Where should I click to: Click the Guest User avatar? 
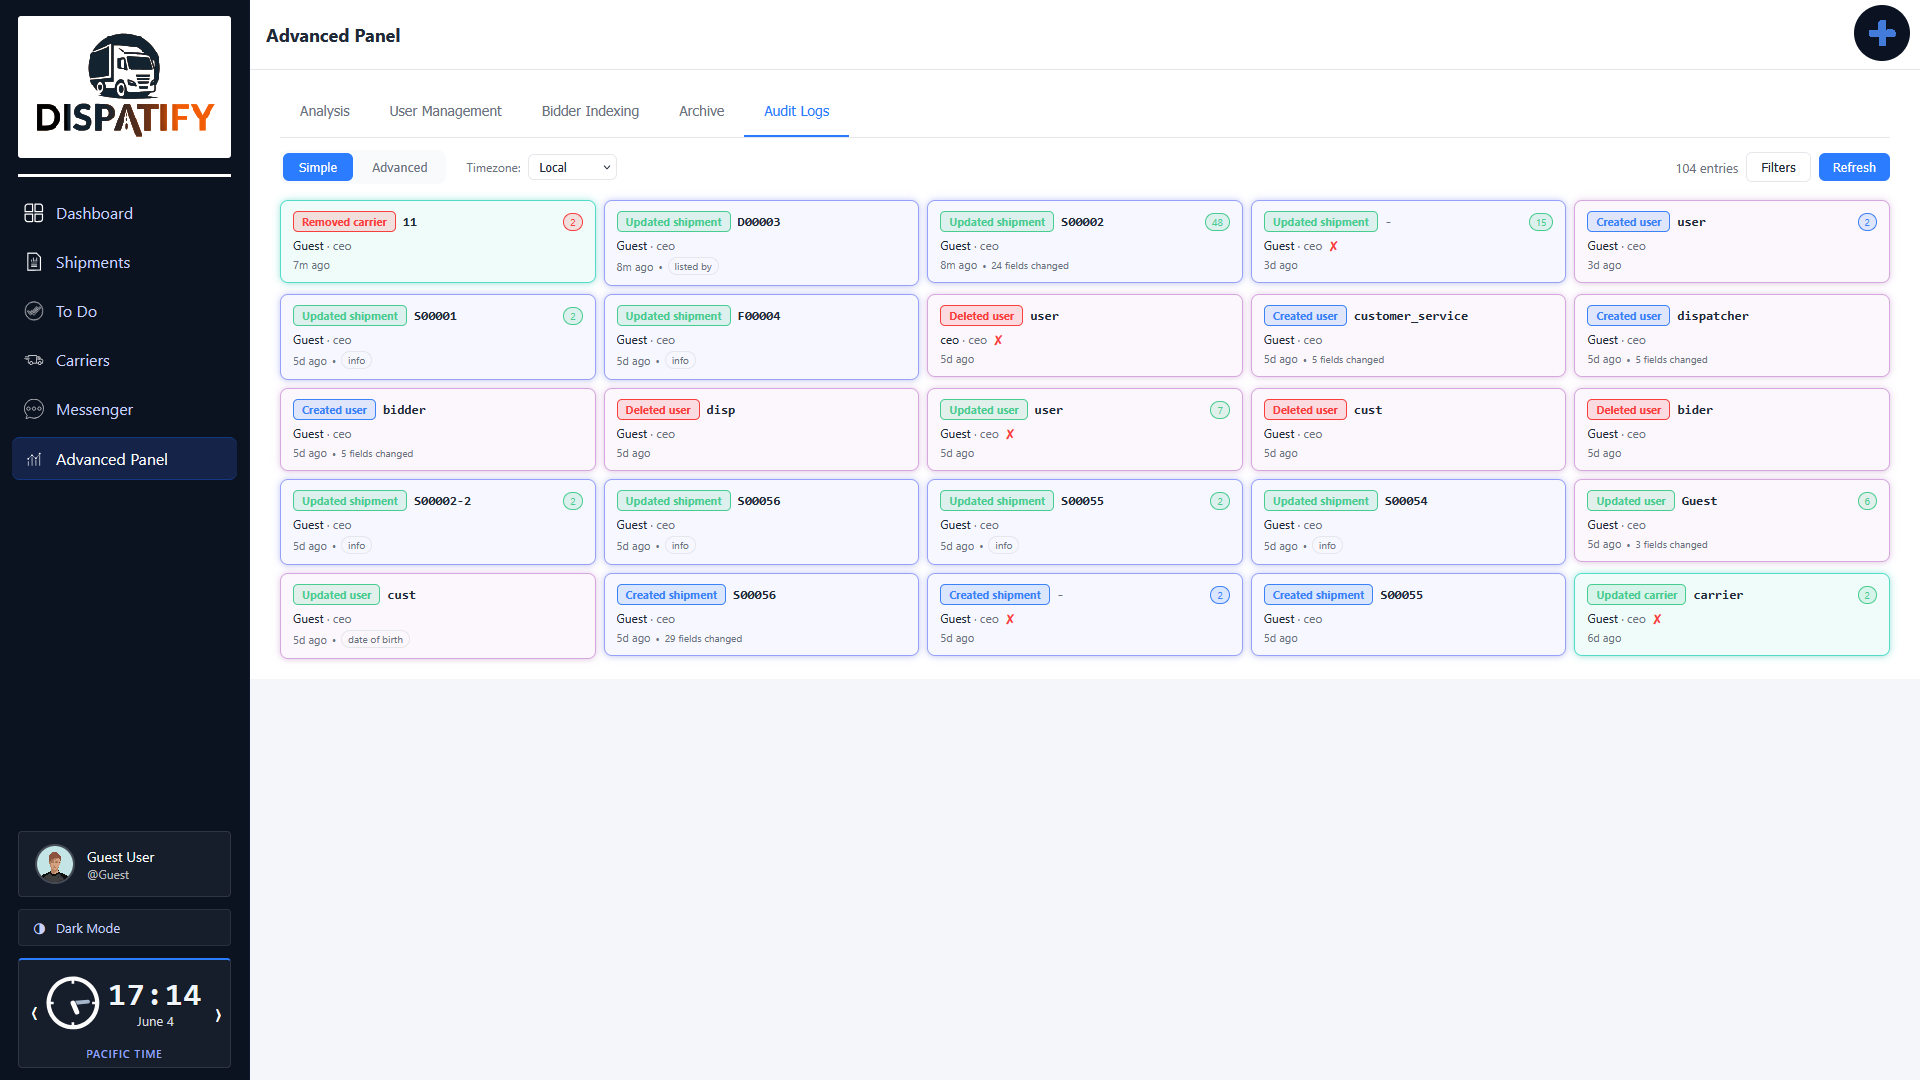[55, 864]
